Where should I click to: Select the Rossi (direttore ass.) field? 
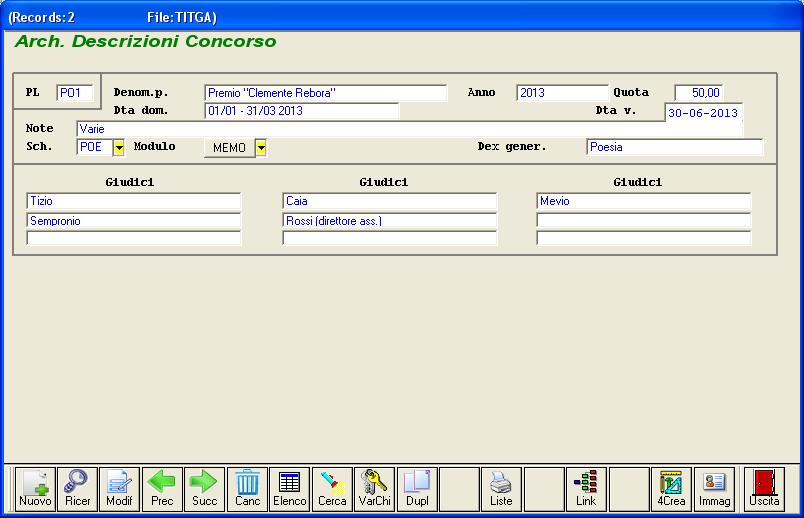(390, 221)
